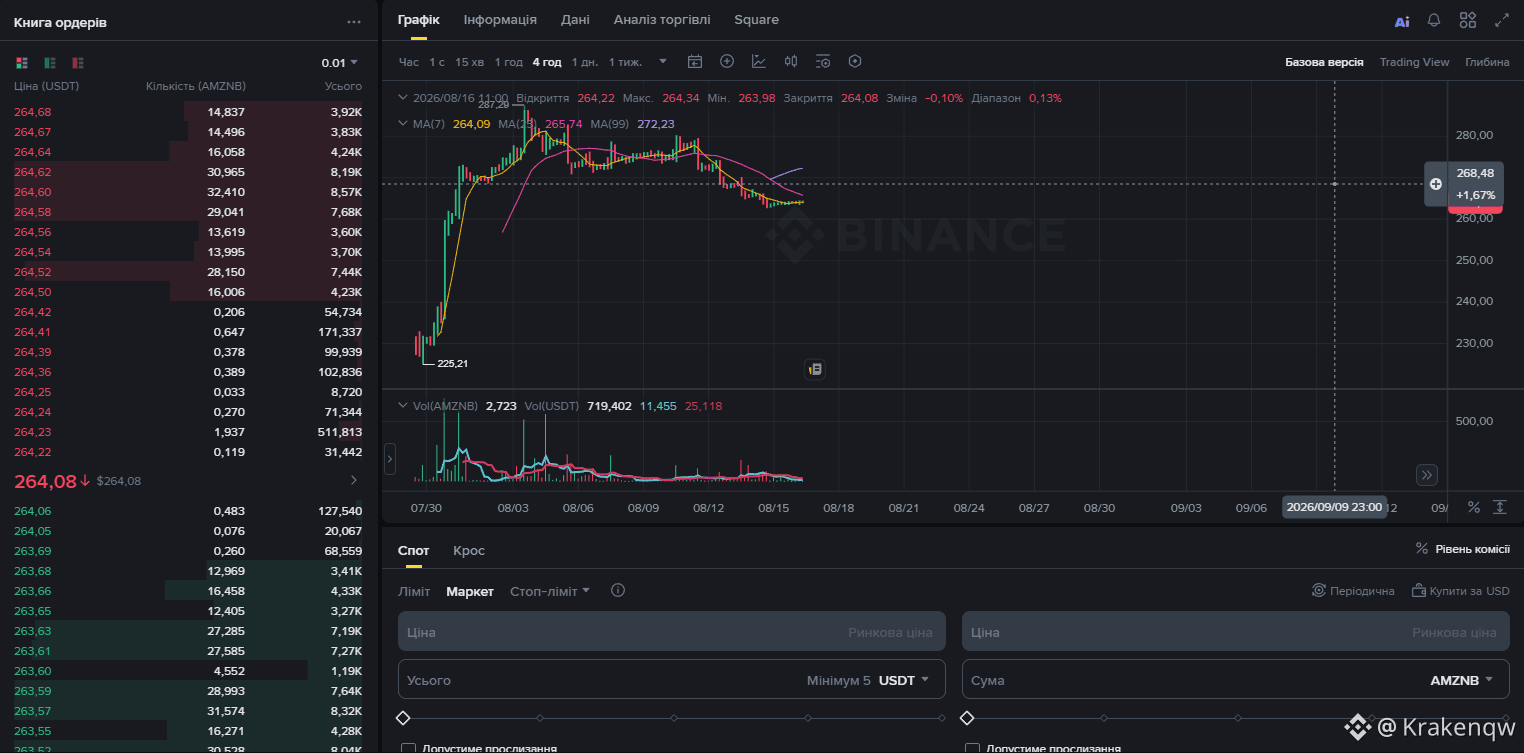
Task: Collapse the candle OHLC info chevron
Action: (403, 98)
